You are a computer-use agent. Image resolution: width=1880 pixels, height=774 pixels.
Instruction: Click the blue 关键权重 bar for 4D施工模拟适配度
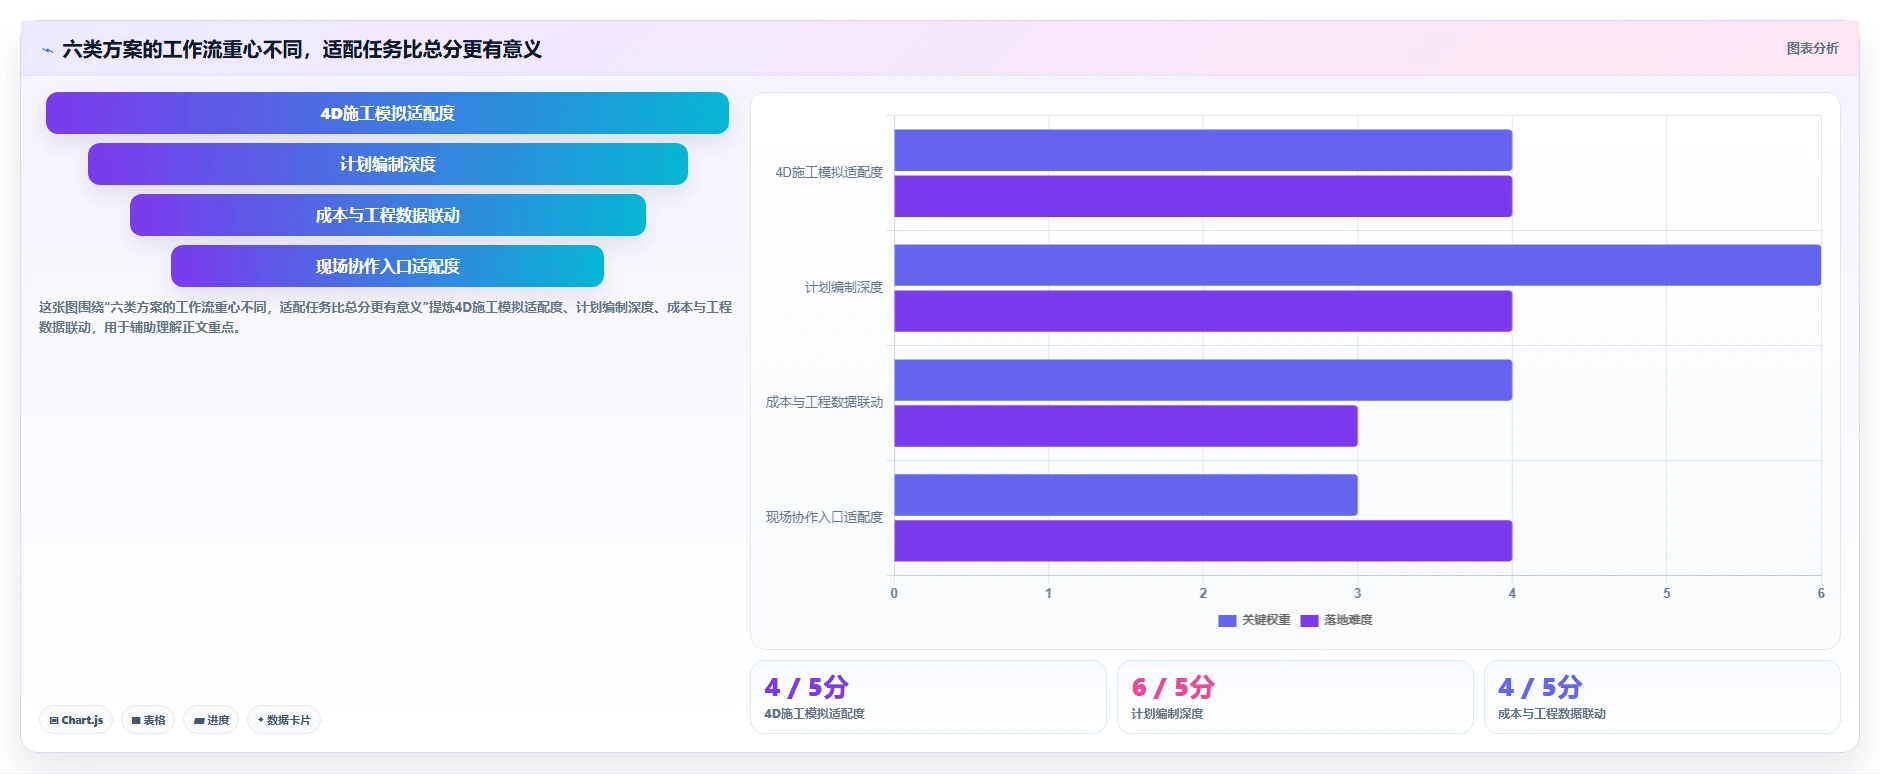pos(1203,150)
